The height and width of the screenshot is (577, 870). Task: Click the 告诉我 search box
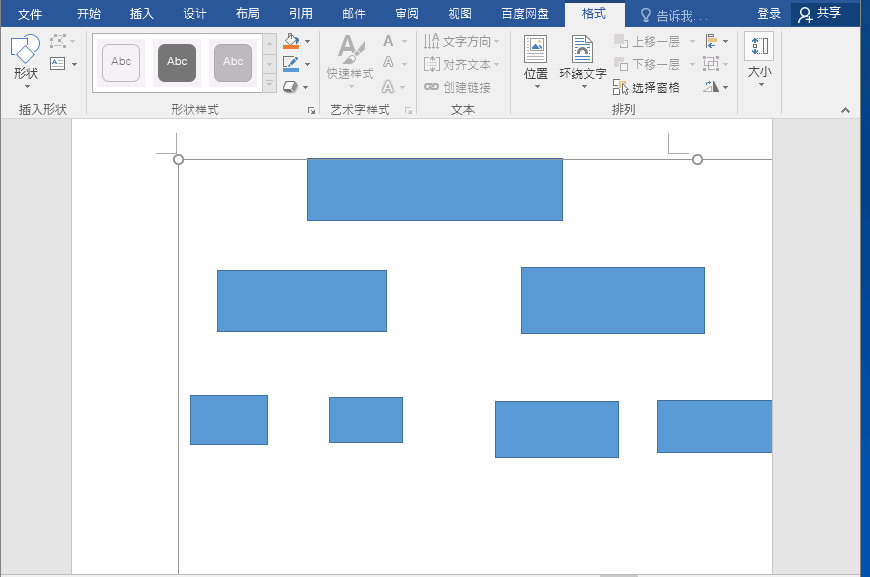click(675, 16)
